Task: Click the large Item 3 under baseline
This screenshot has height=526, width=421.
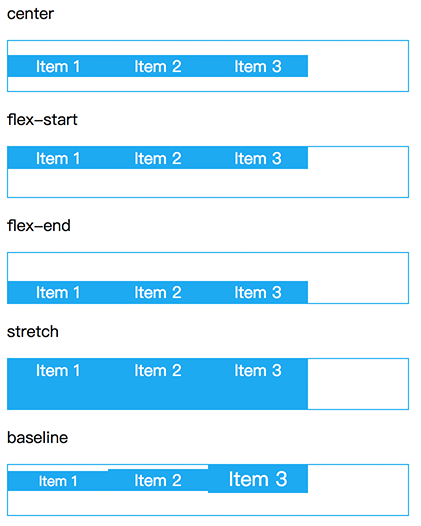Action: [258, 479]
